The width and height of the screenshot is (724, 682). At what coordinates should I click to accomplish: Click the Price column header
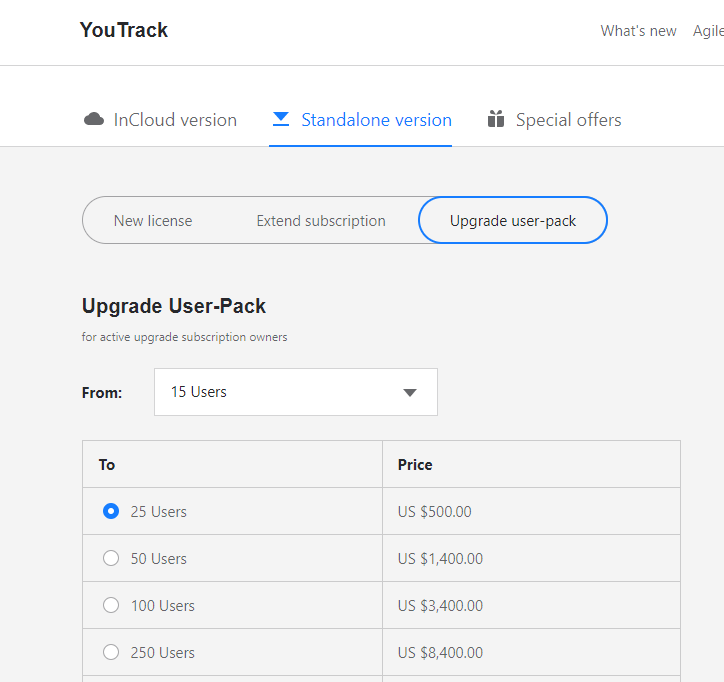click(x=415, y=464)
